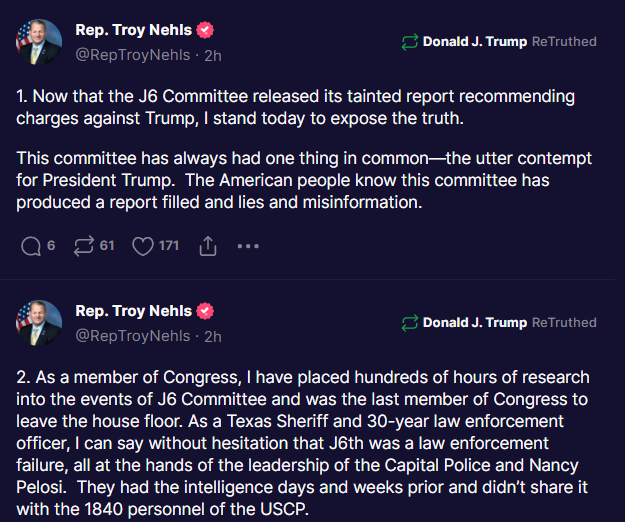Click ReTruthed arrows icon on second post
This screenshot has height=522, width=625.
click(x=409, y=323)
